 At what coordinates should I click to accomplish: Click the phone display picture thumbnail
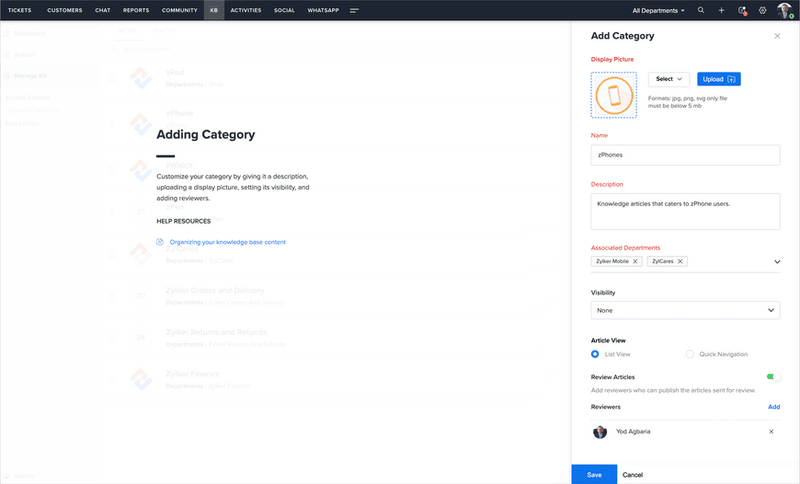click(x=614, y=95)
